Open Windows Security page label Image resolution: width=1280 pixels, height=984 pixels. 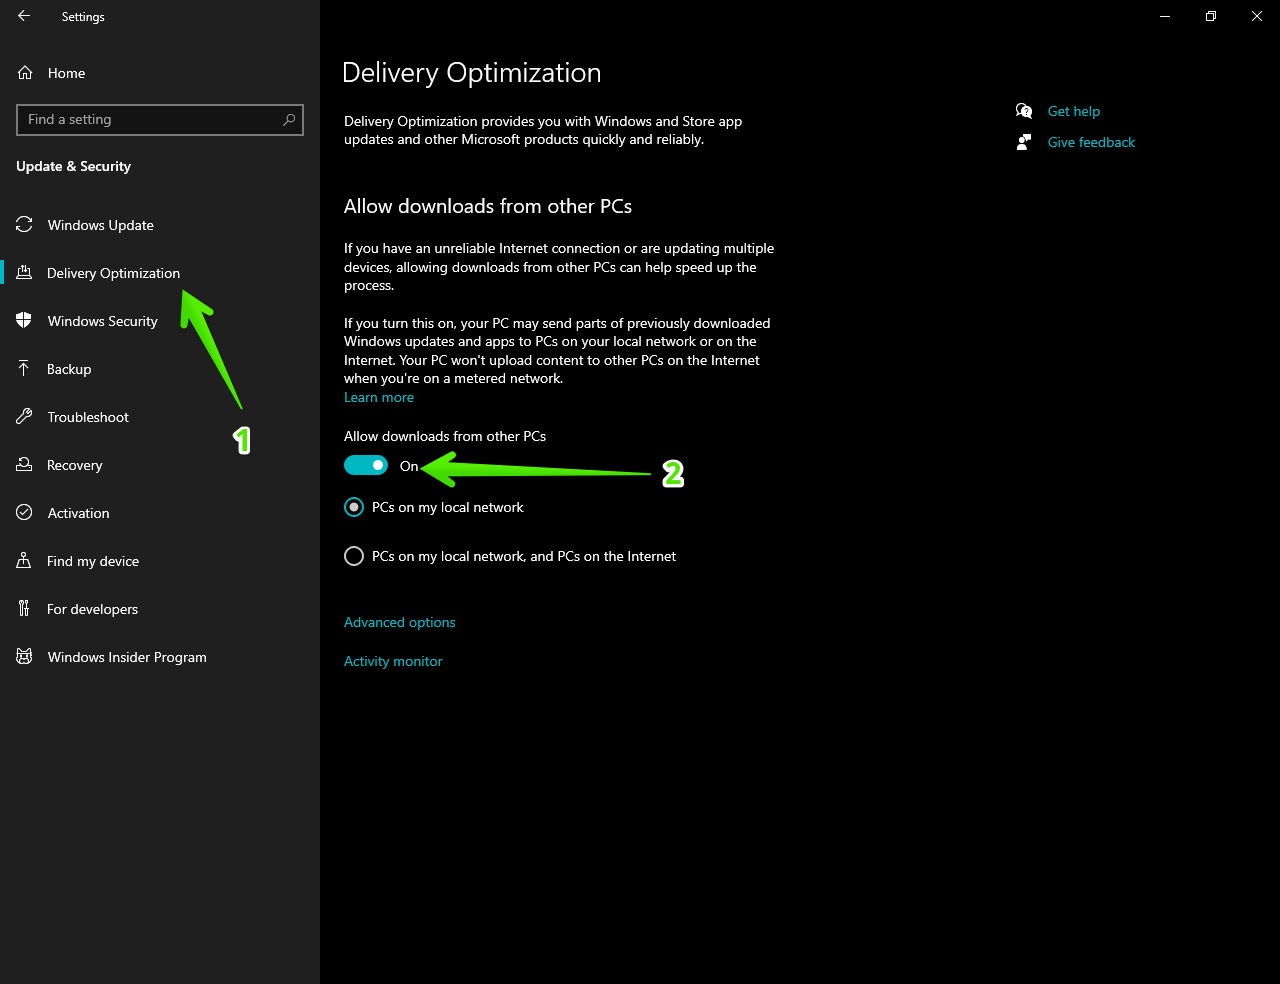103,321
